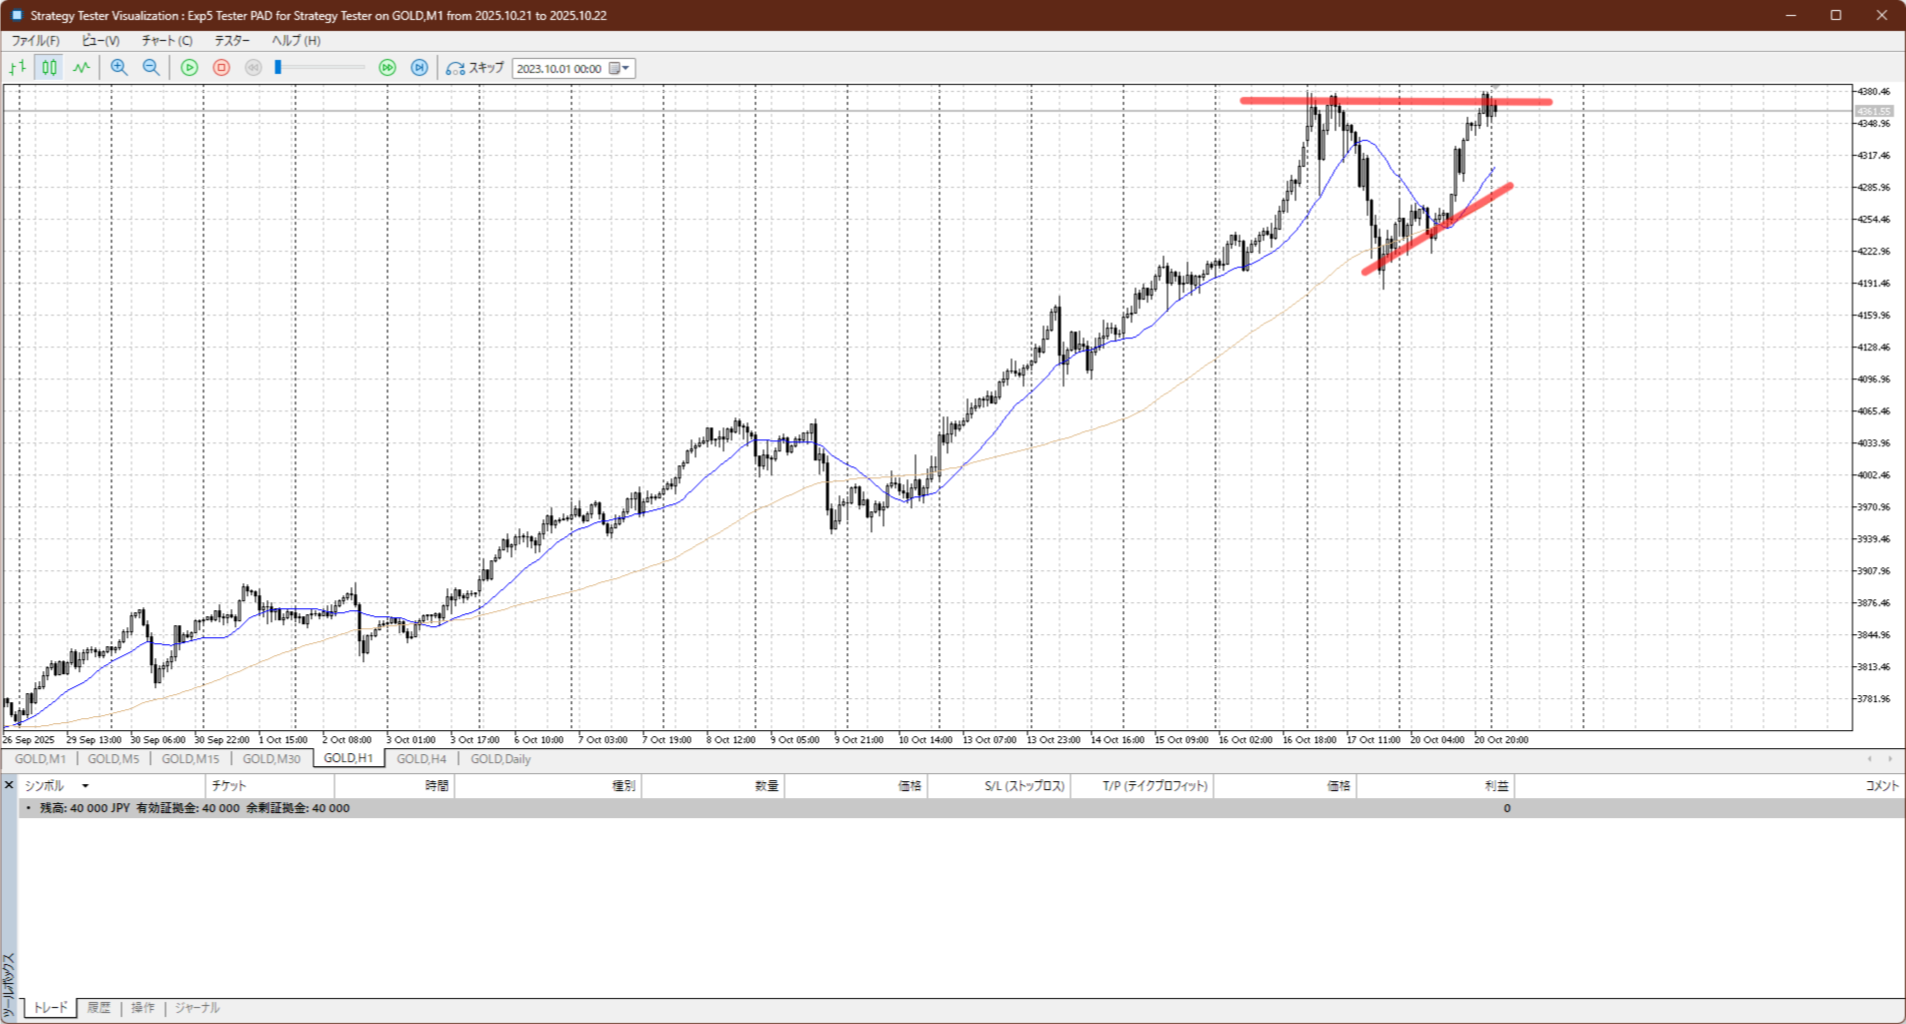1906x1024 pixels.
Task: Select the candlestick chart mode
Action: (x=49, y=68)
